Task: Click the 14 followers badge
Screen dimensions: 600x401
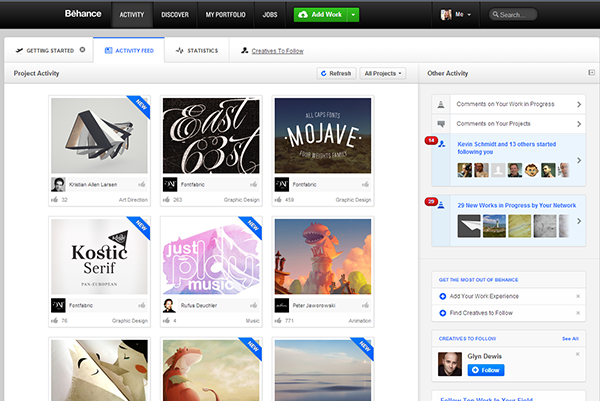Action: 431,140
